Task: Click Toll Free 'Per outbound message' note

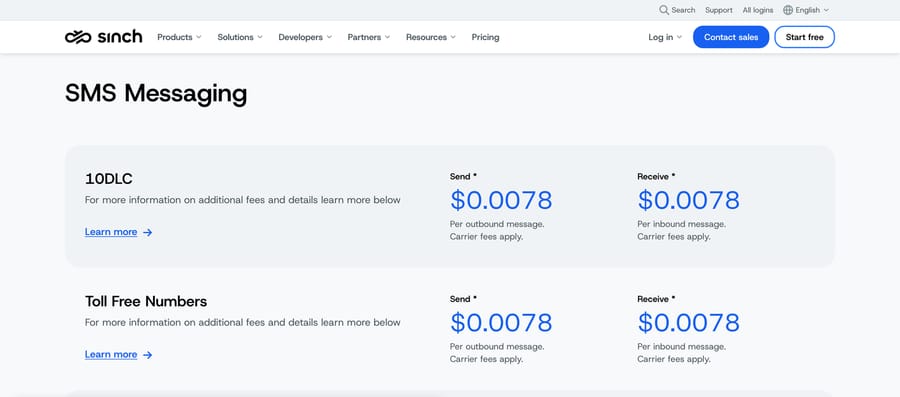Action: [x=497, y=353]
